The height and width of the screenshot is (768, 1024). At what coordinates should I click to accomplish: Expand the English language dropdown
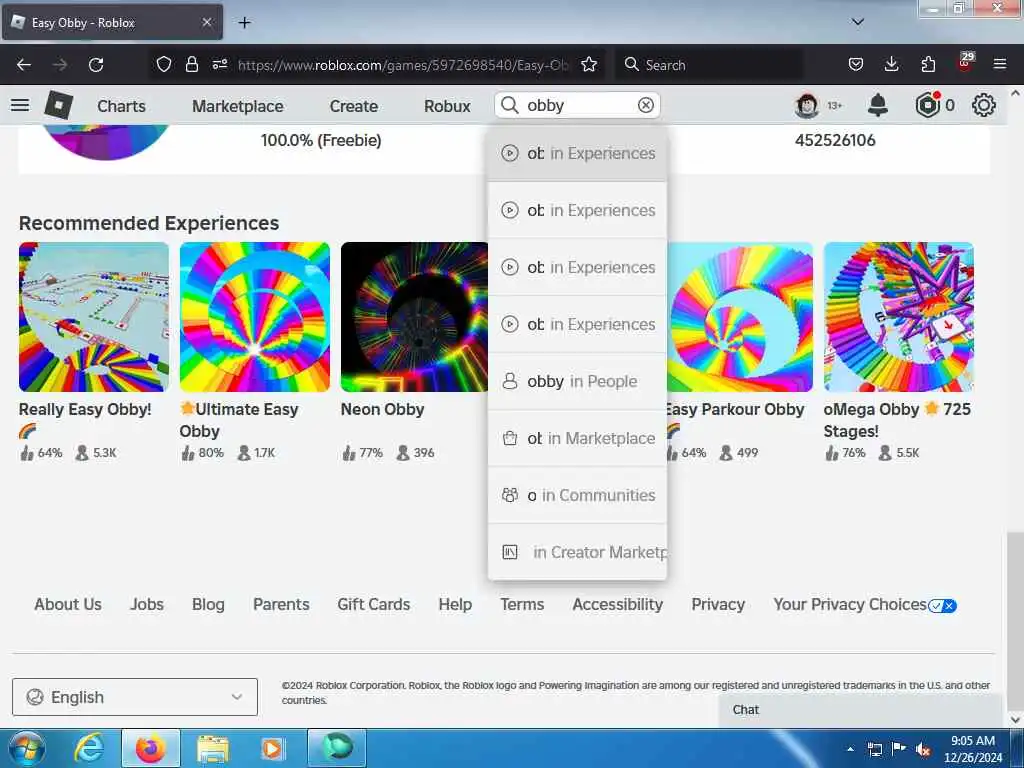pyautogui.click(x=135, y=697)
